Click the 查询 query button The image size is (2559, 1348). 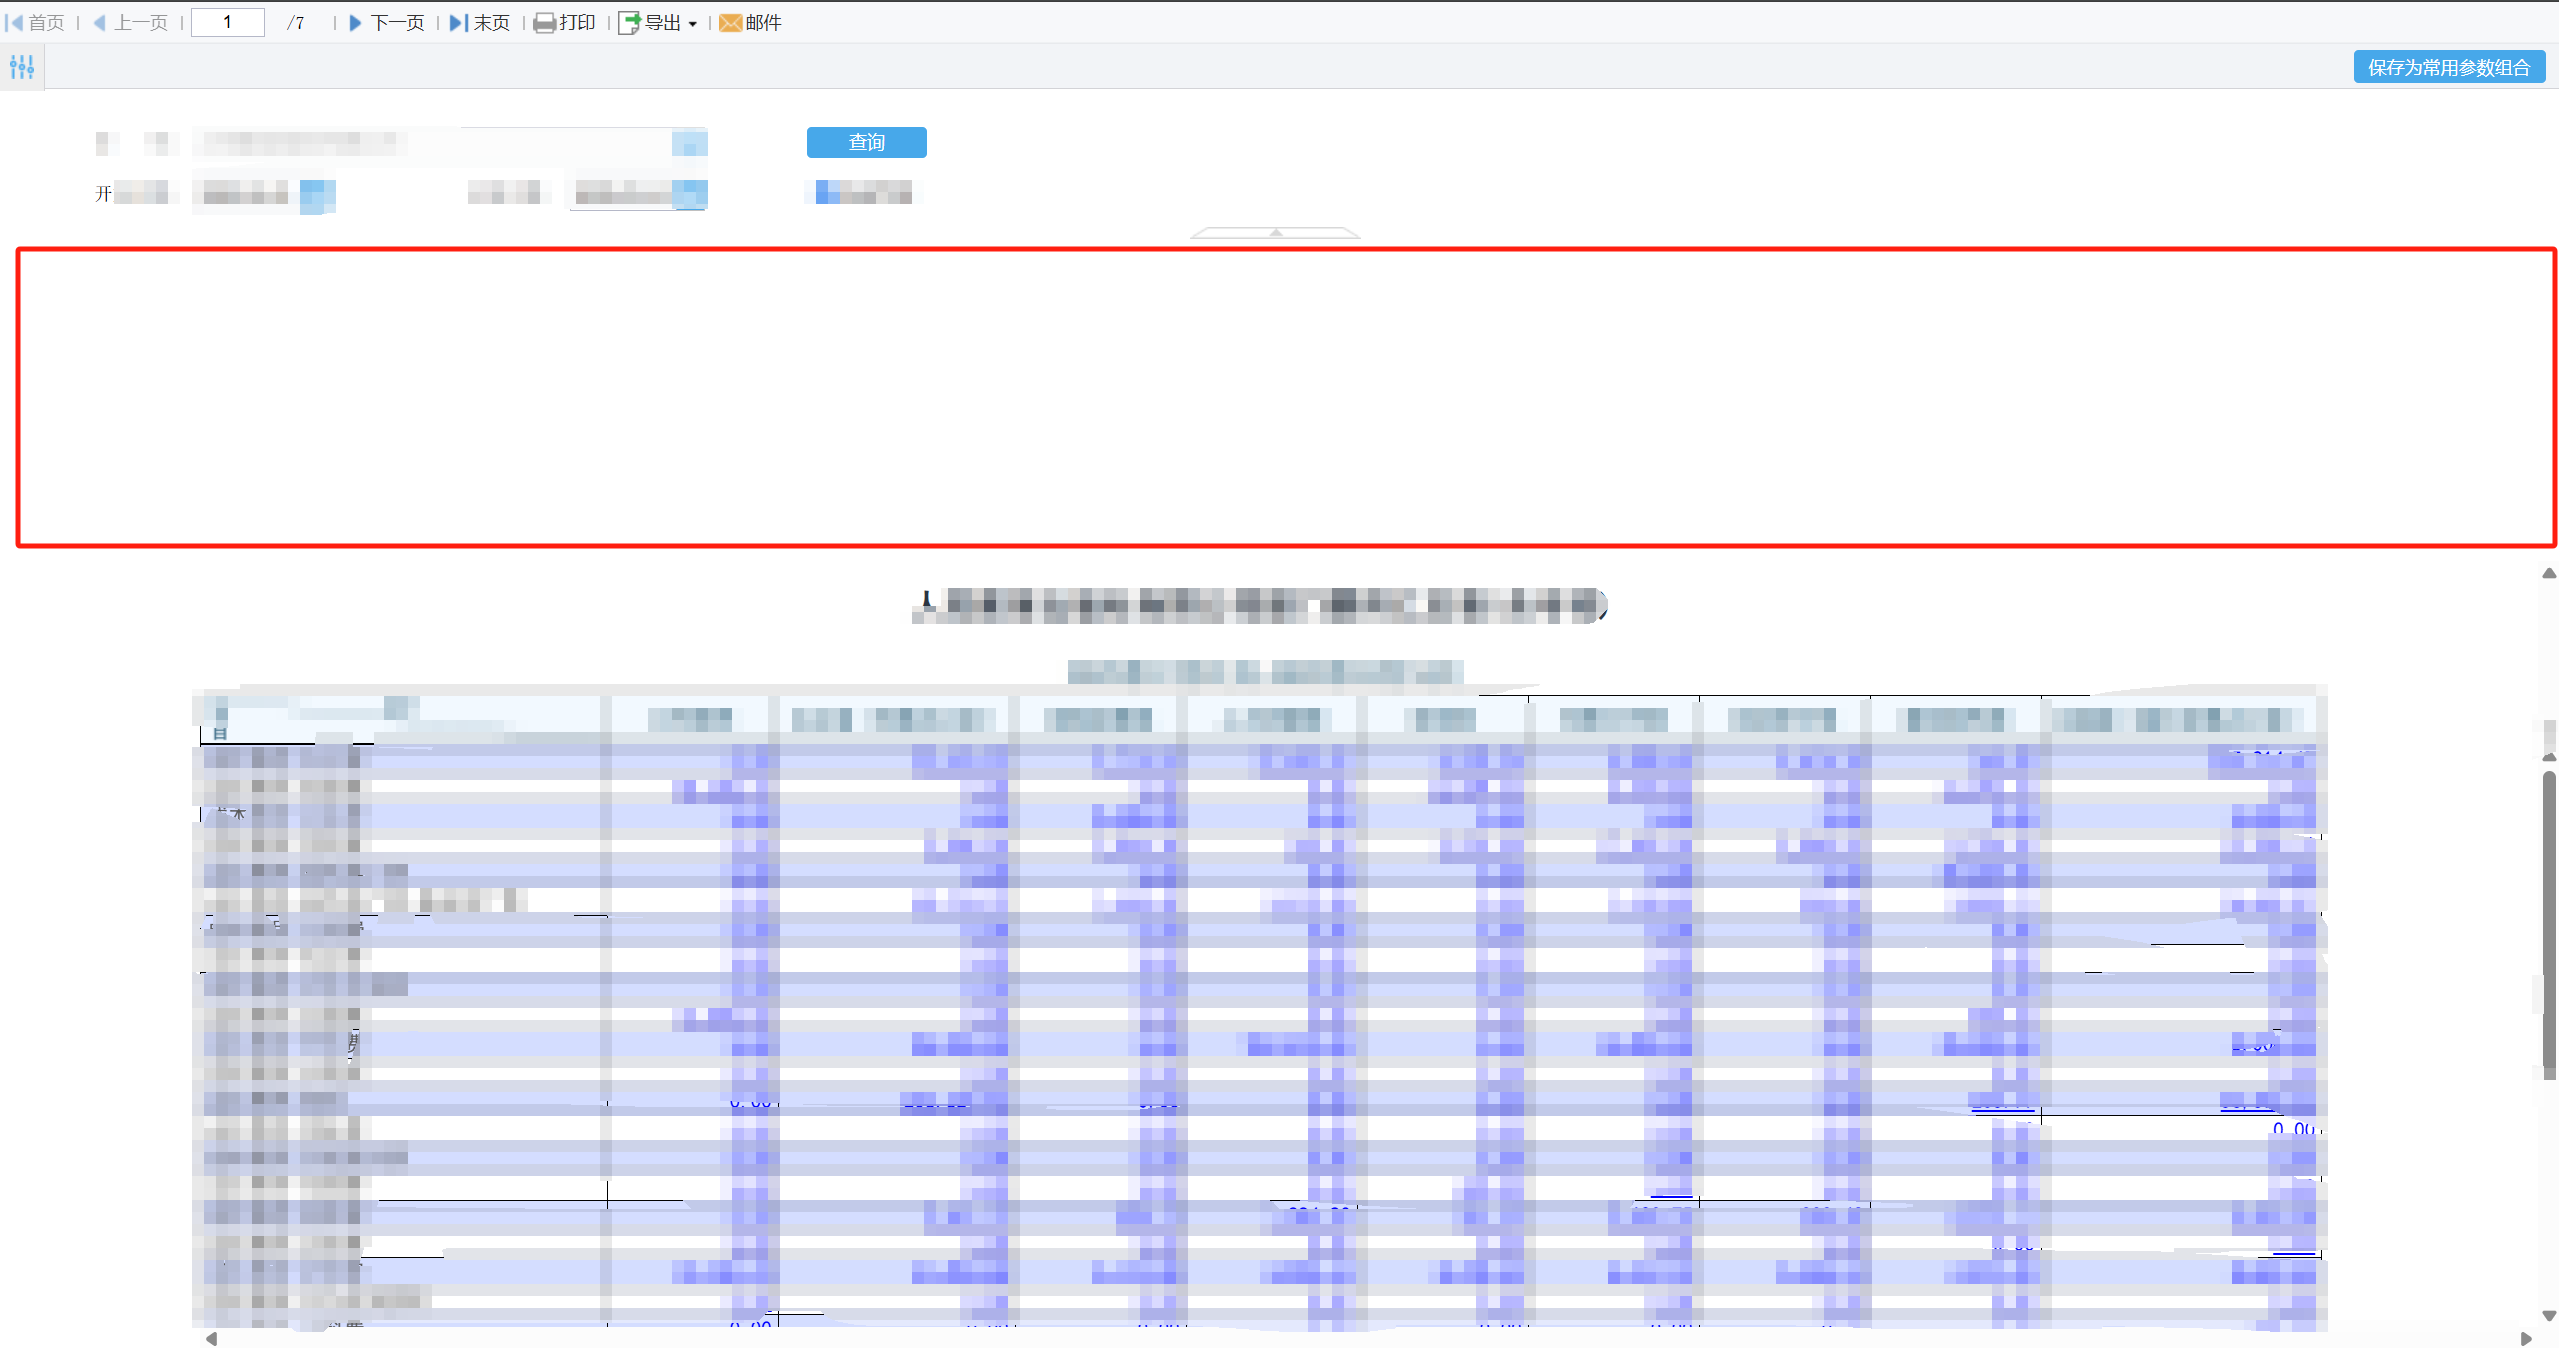(866, 142)
